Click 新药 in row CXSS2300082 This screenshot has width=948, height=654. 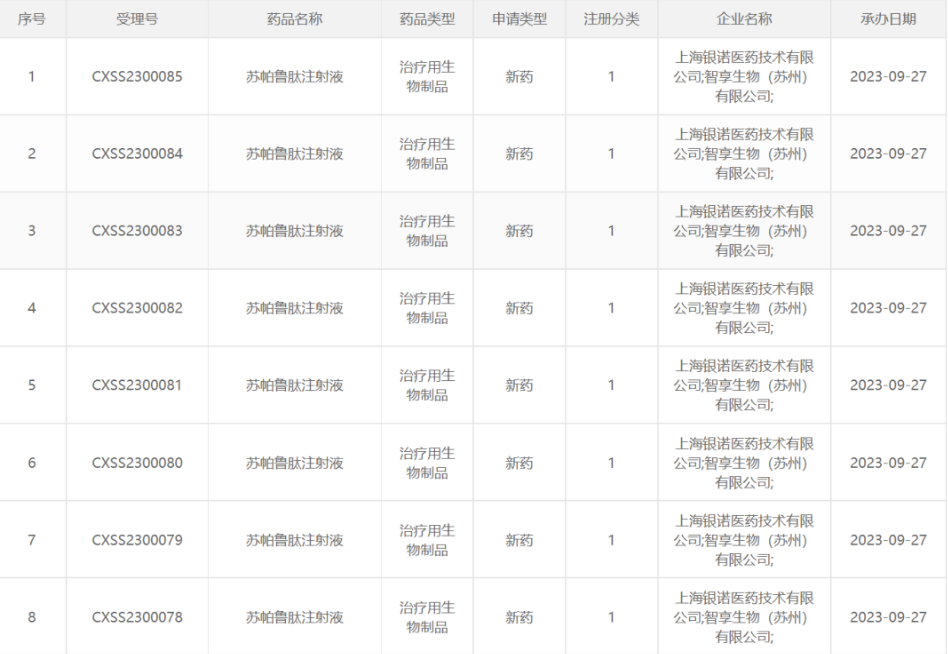[x=519, y=308]
